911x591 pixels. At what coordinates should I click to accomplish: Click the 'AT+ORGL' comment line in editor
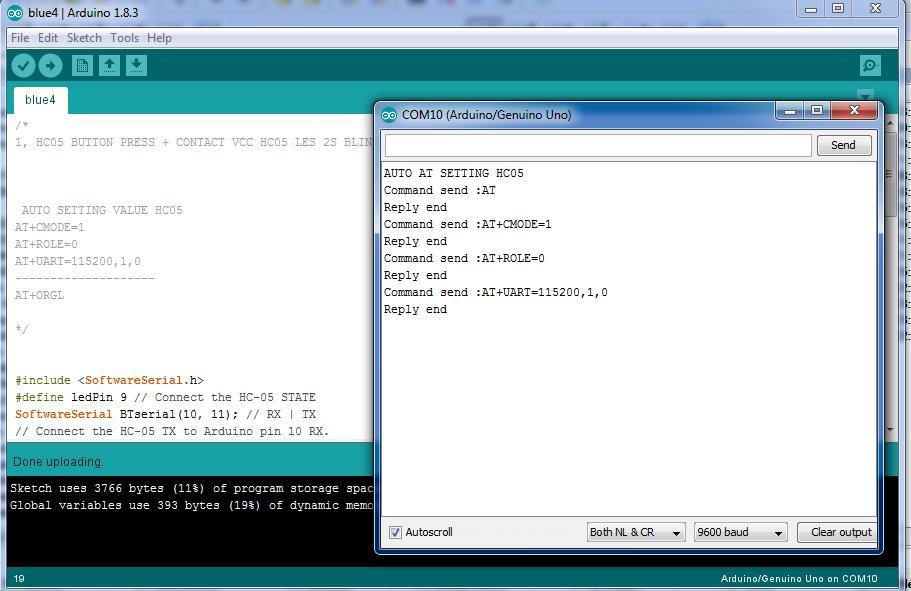tap(40, 295)
